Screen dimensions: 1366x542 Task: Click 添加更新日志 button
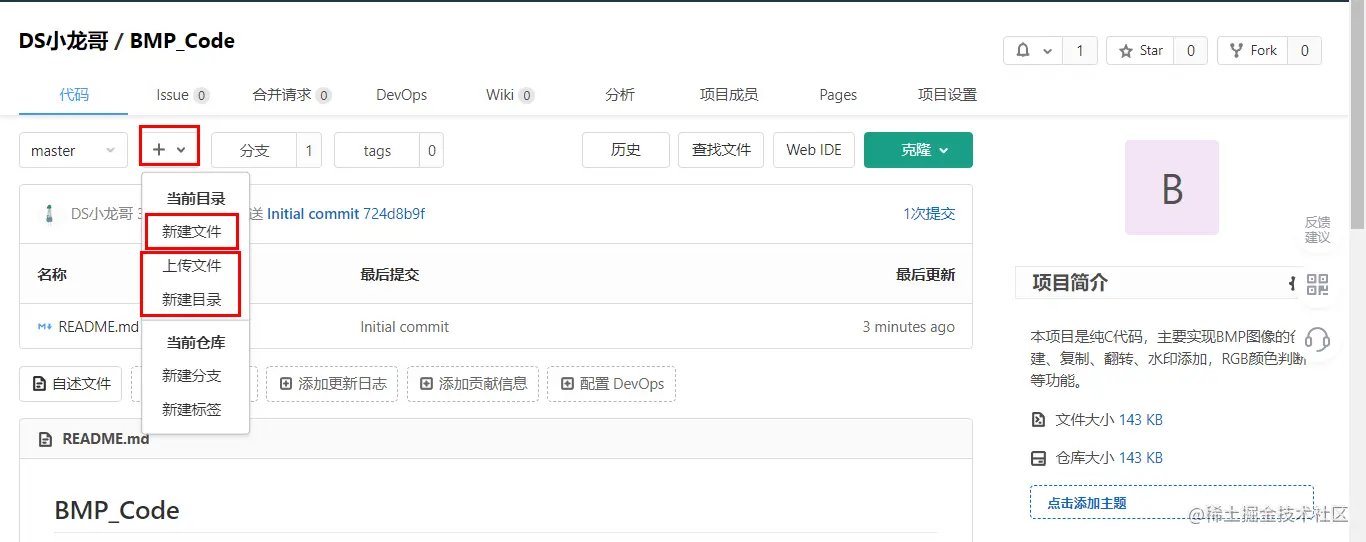point(333,384)
